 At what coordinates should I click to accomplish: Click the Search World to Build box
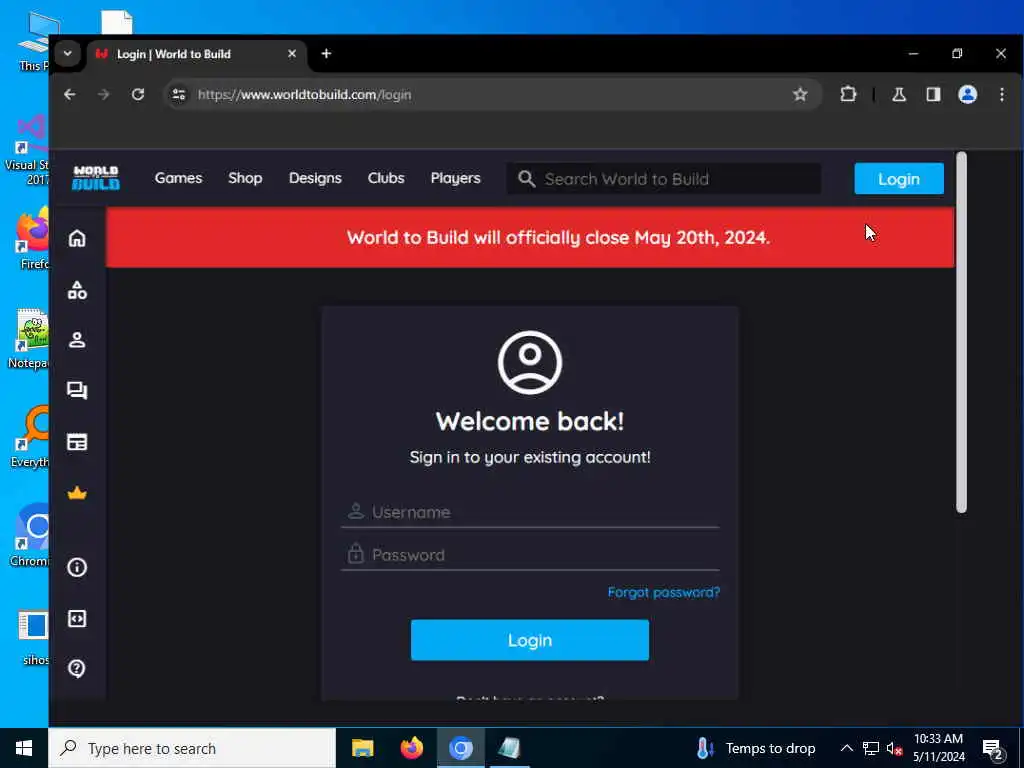664,179
